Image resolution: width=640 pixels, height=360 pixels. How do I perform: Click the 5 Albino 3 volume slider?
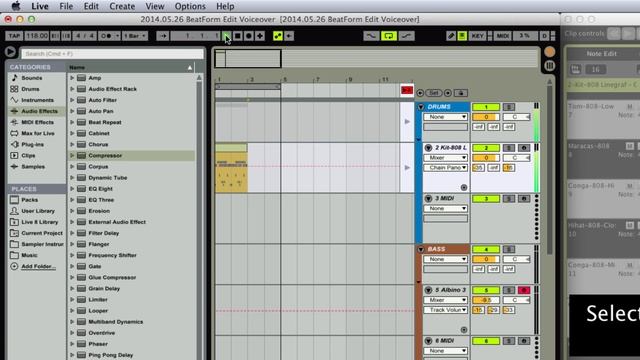(x=486, y=300)
